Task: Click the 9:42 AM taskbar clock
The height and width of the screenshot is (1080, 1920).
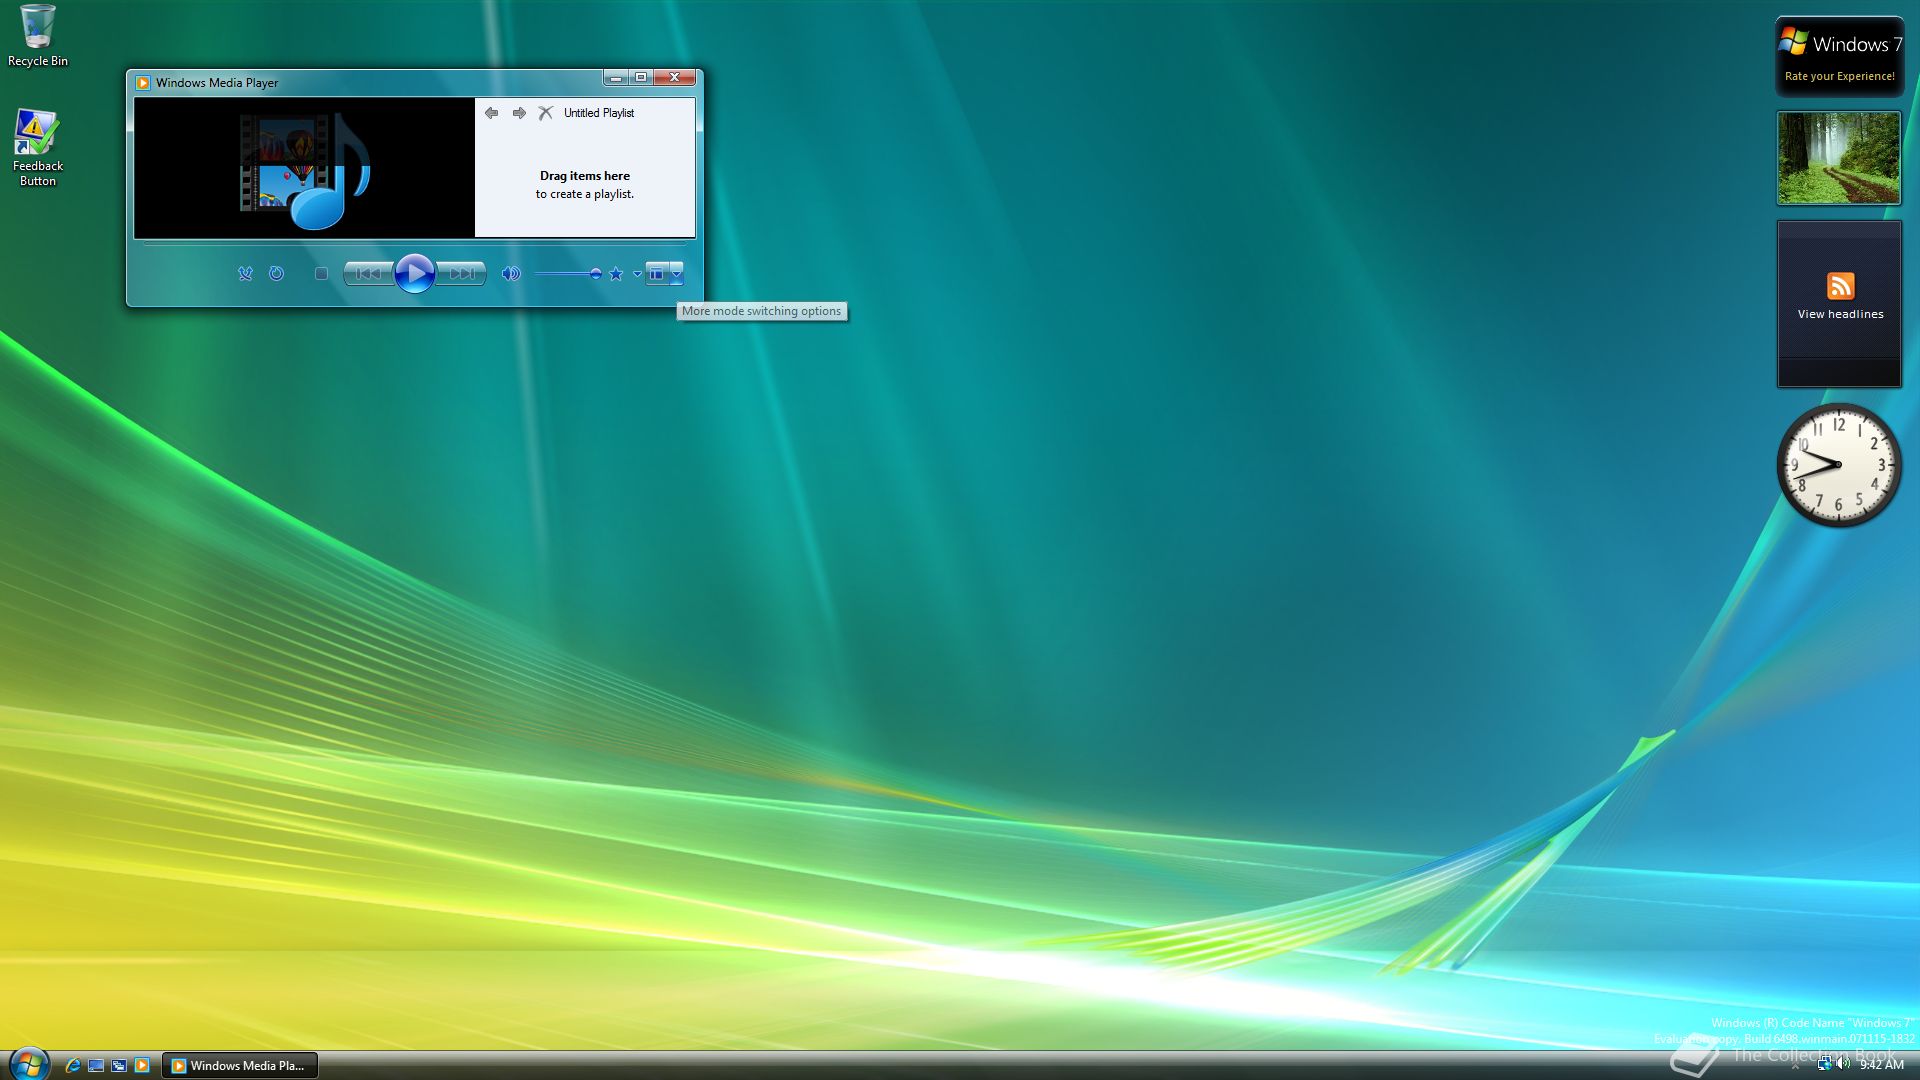Action: (1882, 1065)
